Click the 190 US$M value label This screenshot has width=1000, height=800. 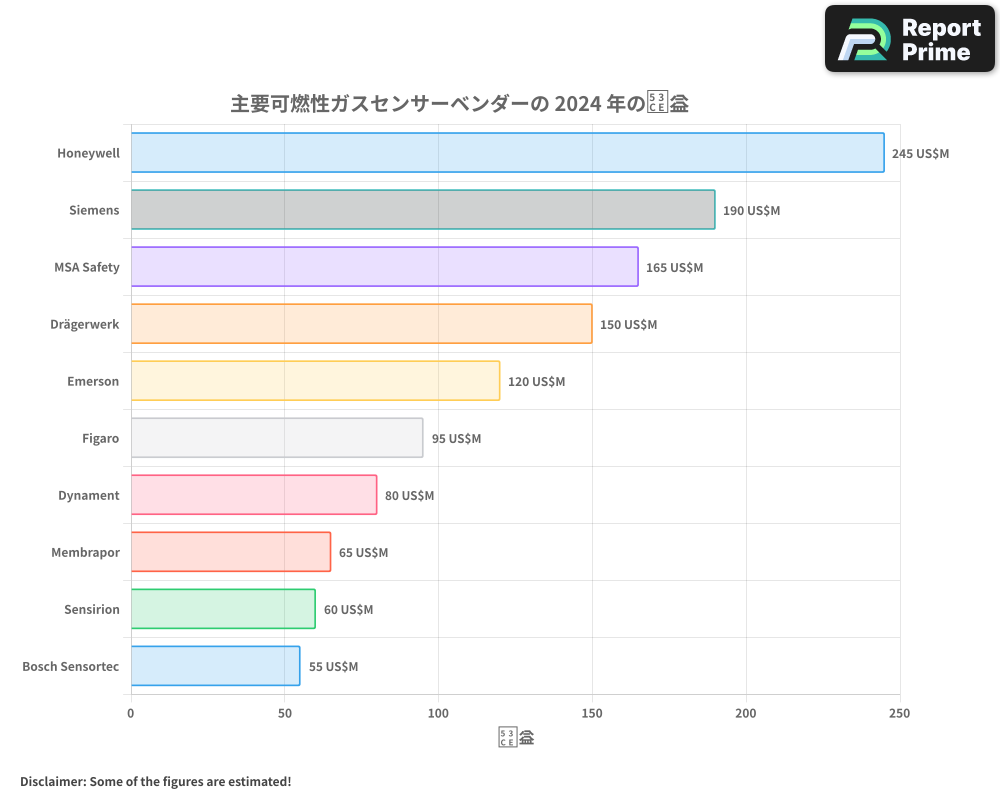pyautogui.click(x=751, y=210)
